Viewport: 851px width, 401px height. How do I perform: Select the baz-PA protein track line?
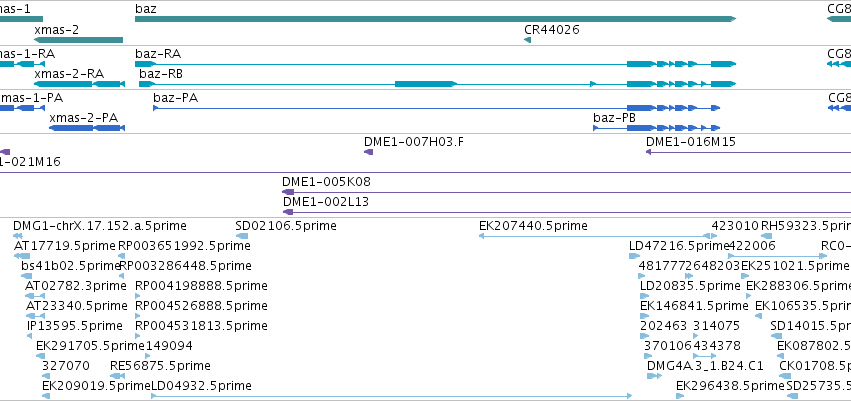coord(436,108)
